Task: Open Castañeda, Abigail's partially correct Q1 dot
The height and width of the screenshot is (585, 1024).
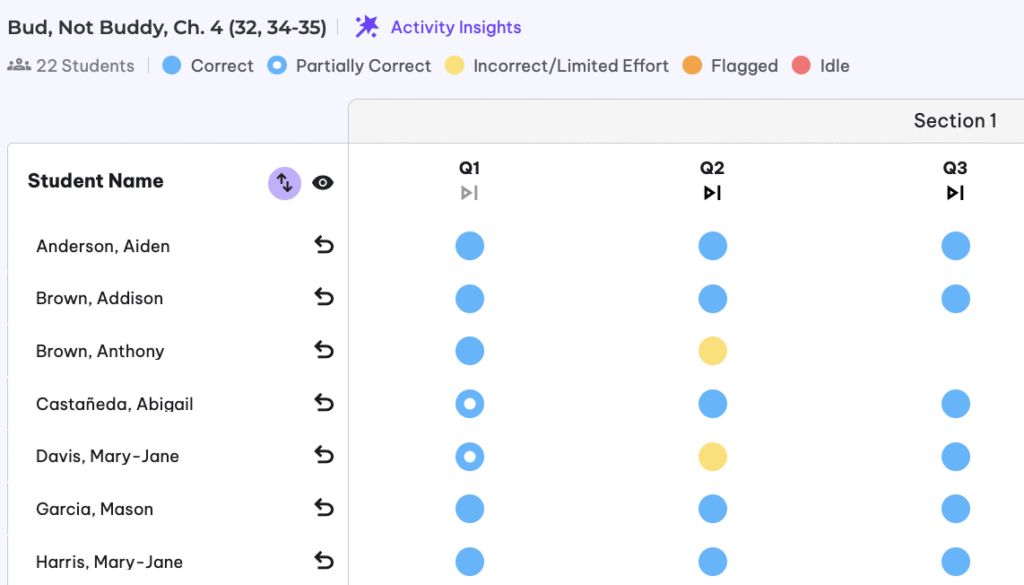Action: (x=470, y=404)
